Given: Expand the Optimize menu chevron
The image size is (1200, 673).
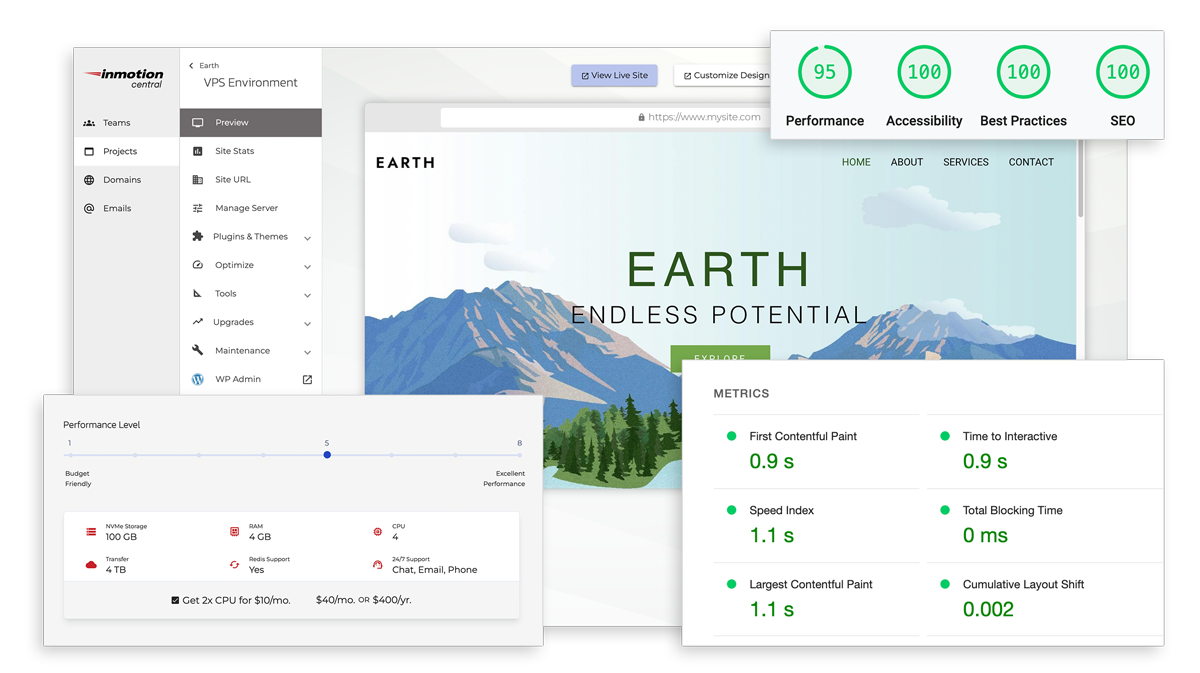Looking at the screenshot, I should (x=307, y=267).
